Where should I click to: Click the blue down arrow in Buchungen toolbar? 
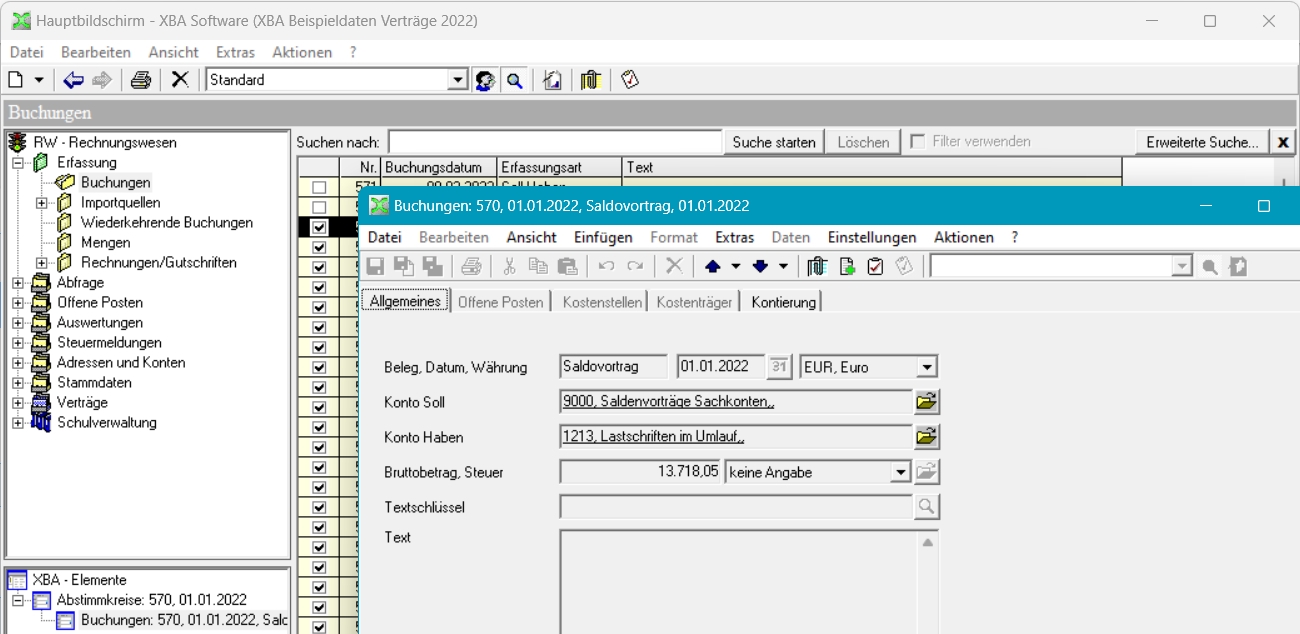760,266
